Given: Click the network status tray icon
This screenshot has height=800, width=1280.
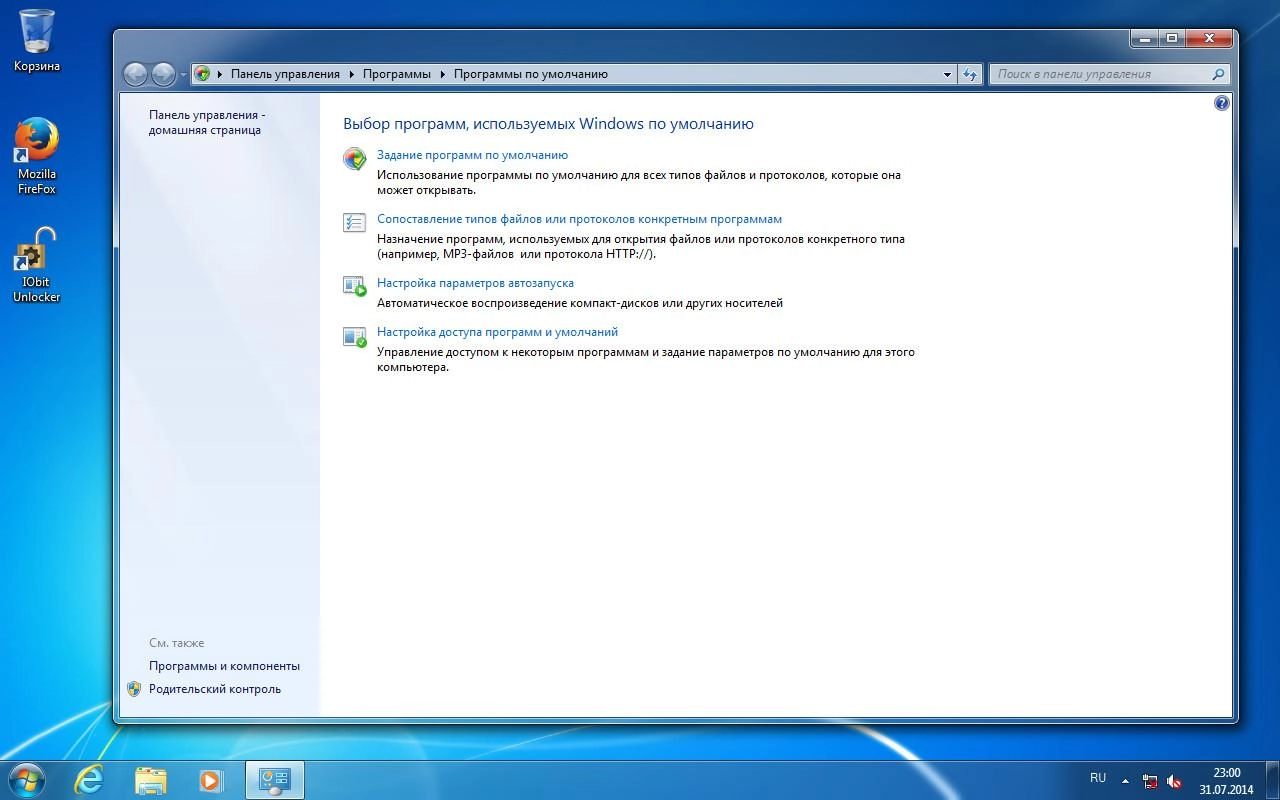Looking at the screenshot, I should (x=1151, y=781).
